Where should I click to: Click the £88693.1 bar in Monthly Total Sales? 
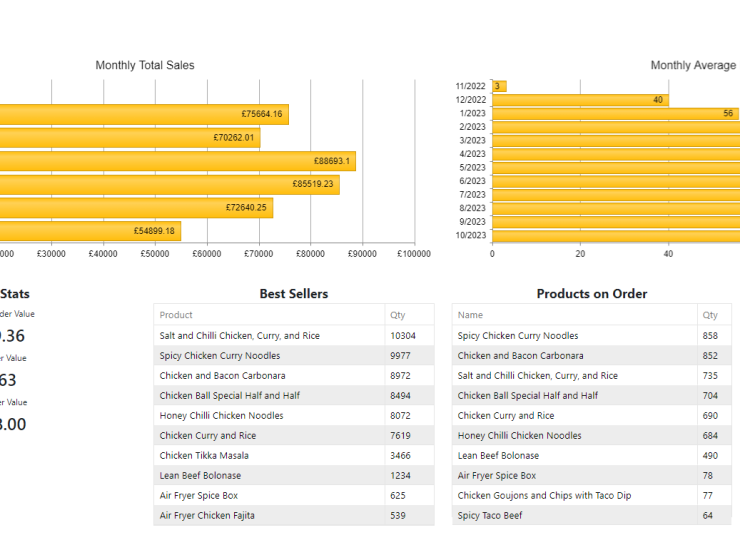180,161
